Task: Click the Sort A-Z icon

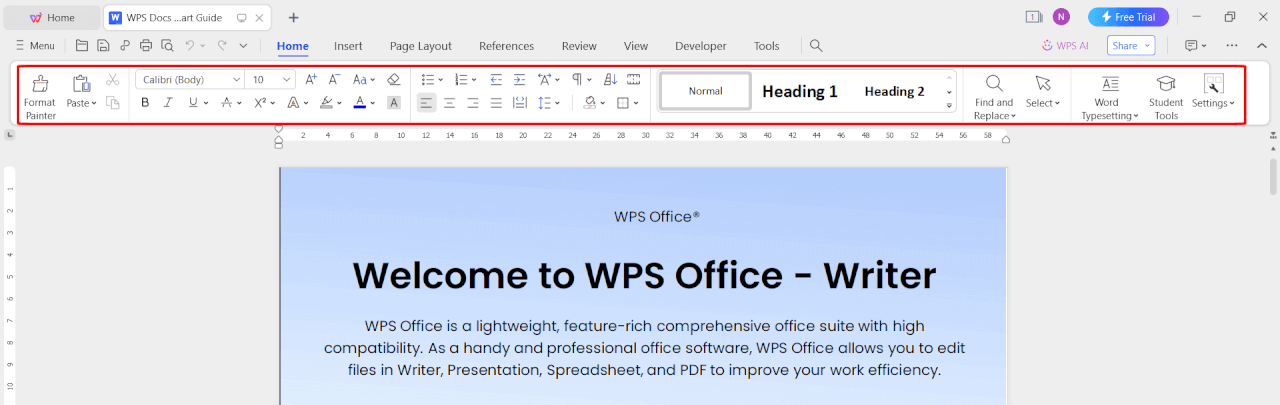Action: (x=612, y=79)
